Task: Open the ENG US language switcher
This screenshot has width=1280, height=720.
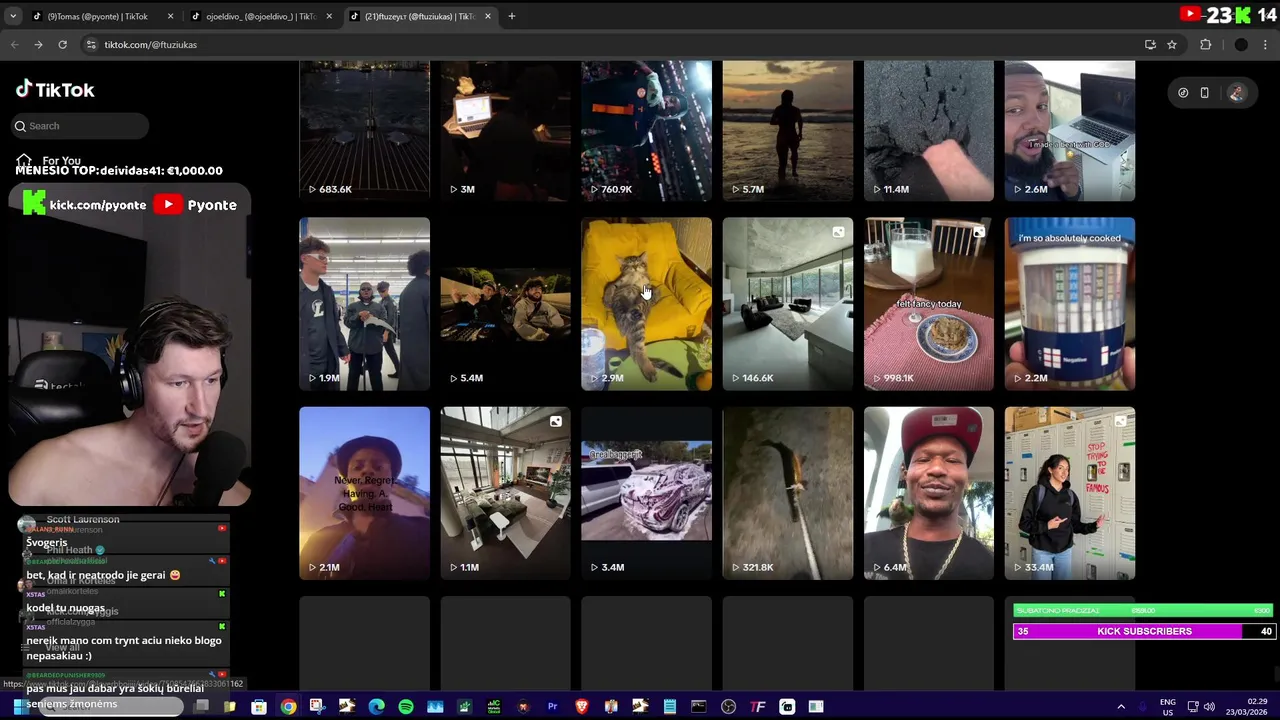Action: click(x=1168, y=707)
